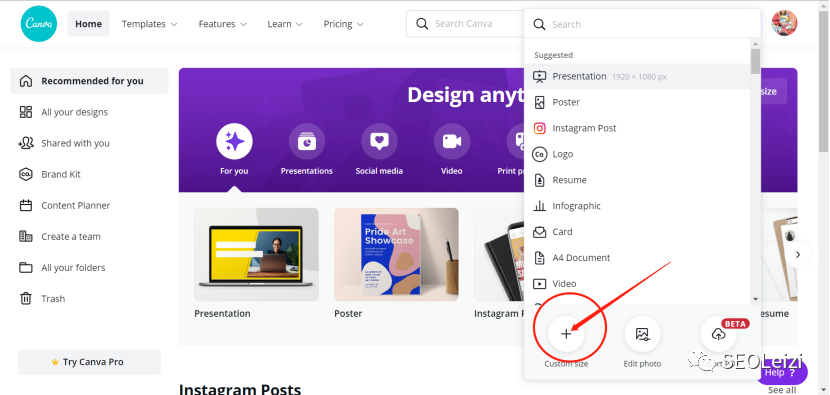830x395 pixels.
Task: Select the Presentations category icon
Action: [306, 141]
